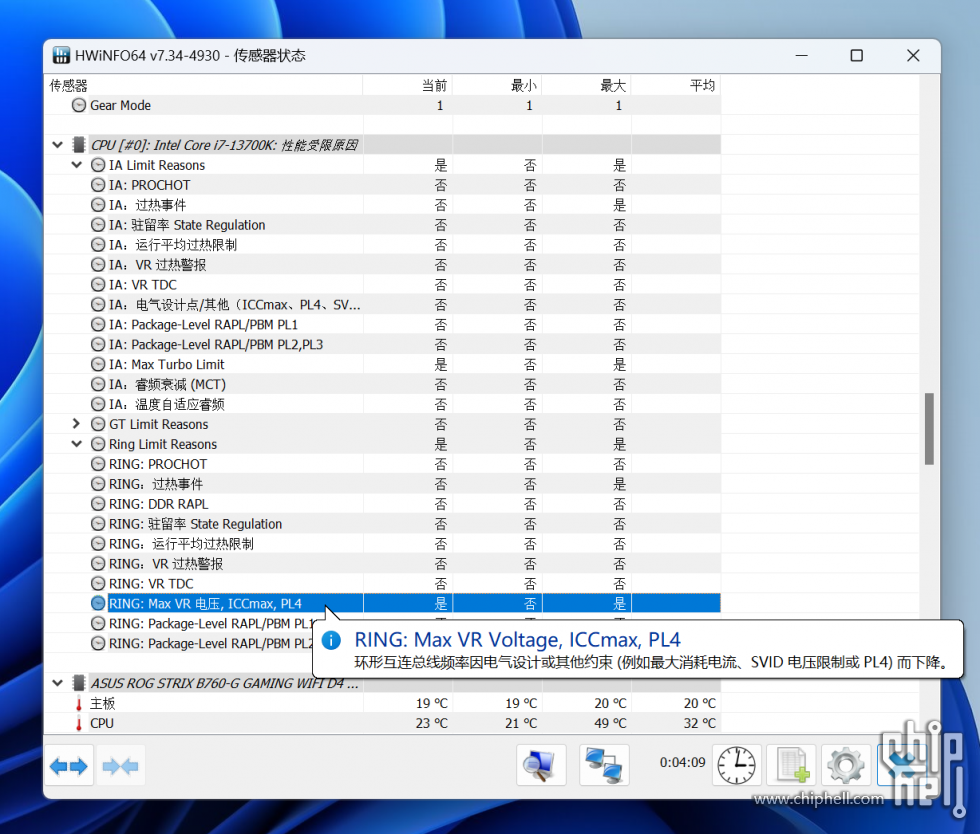Click the shrink columns inward-arrows button
This screenshot has width=980, height=834.
coord(121,766)
